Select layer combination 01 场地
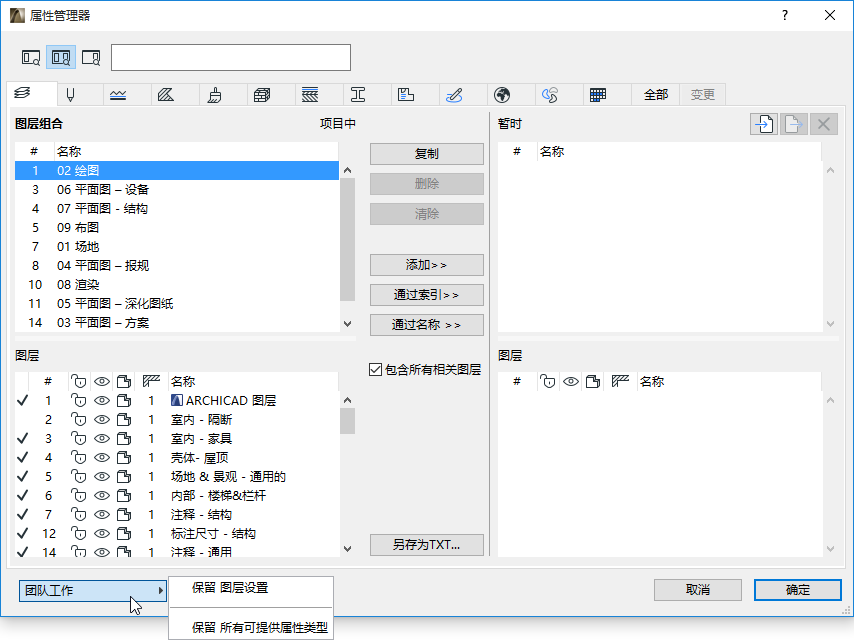This screenshot has width=854, height=640. click(177, 247)
